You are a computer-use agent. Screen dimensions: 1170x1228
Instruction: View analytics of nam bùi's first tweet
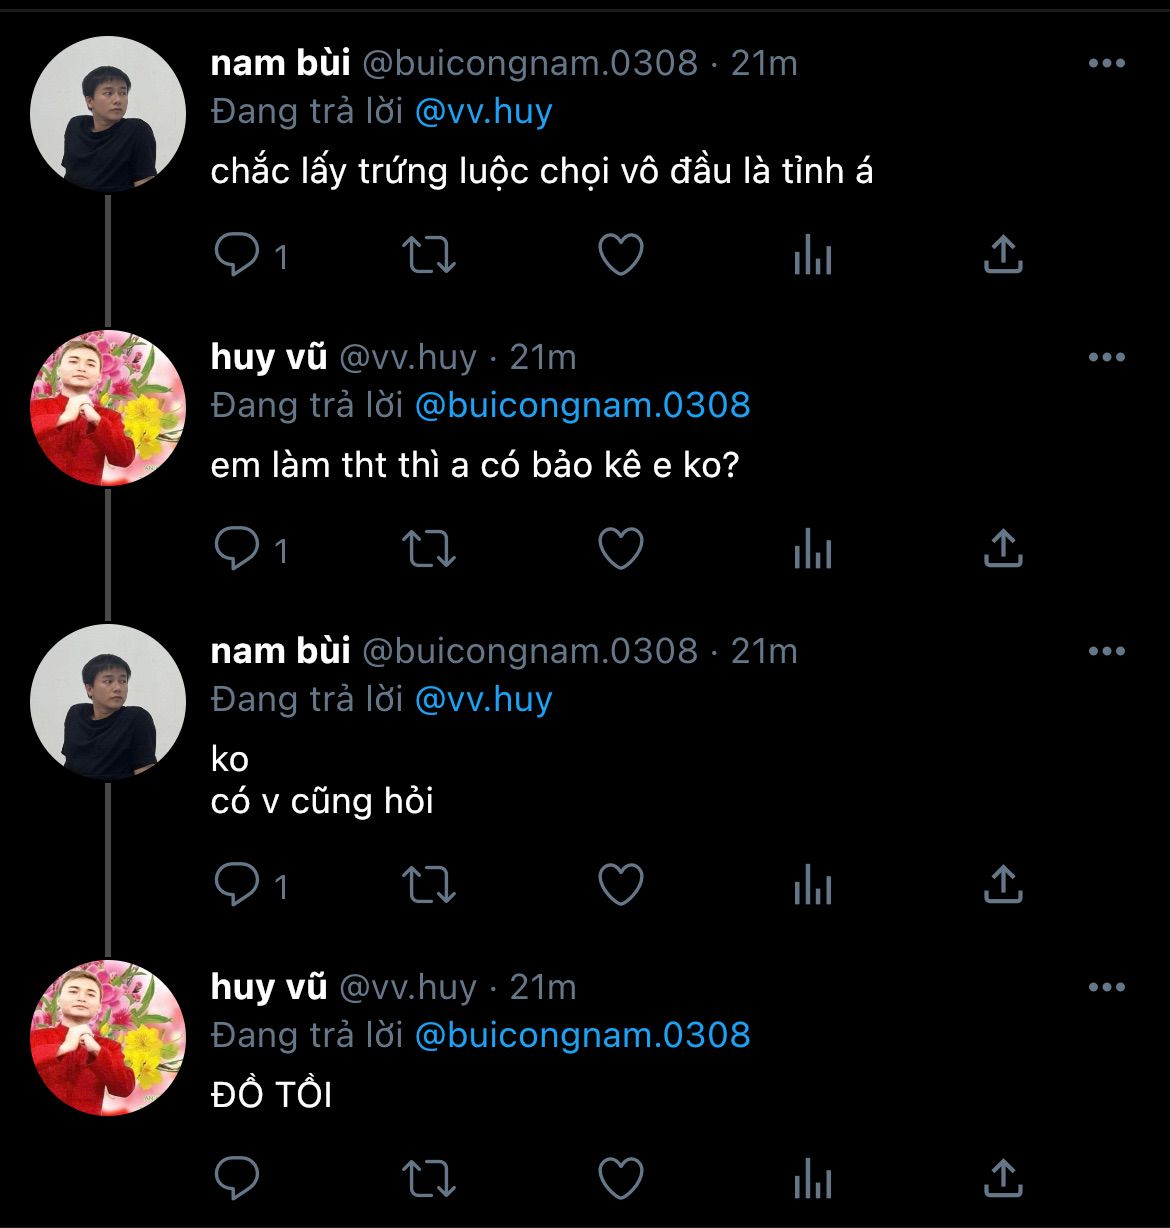812,257
